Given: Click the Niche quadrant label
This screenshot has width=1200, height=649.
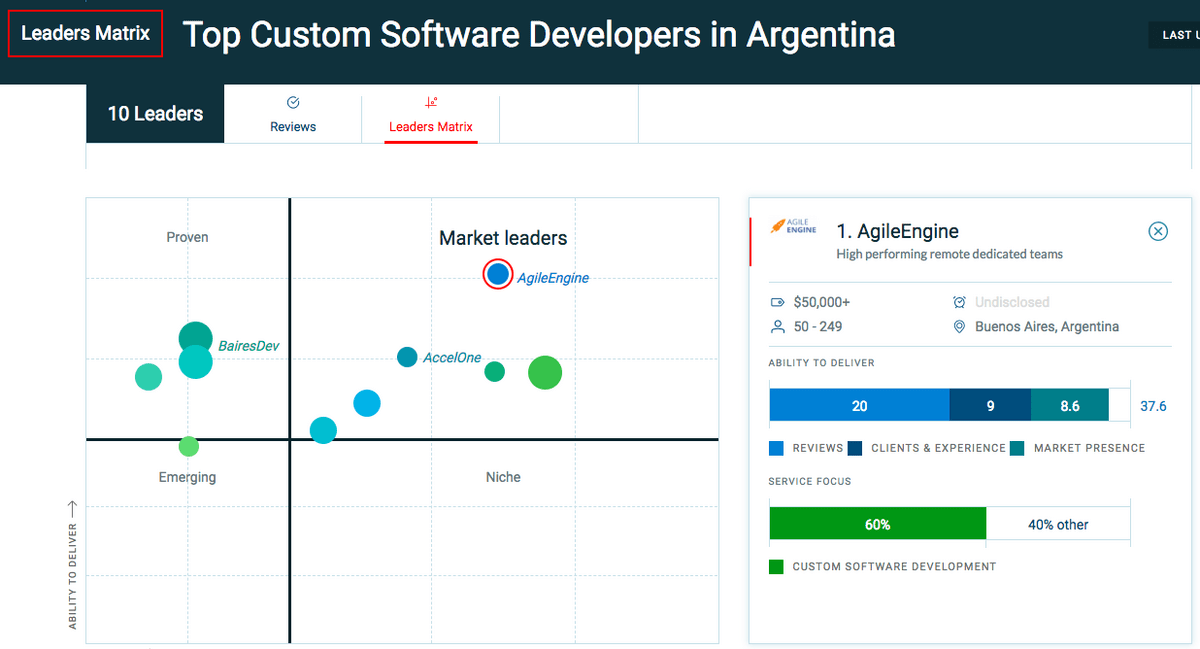Looking at the screenshot, I should coord(503,477).
